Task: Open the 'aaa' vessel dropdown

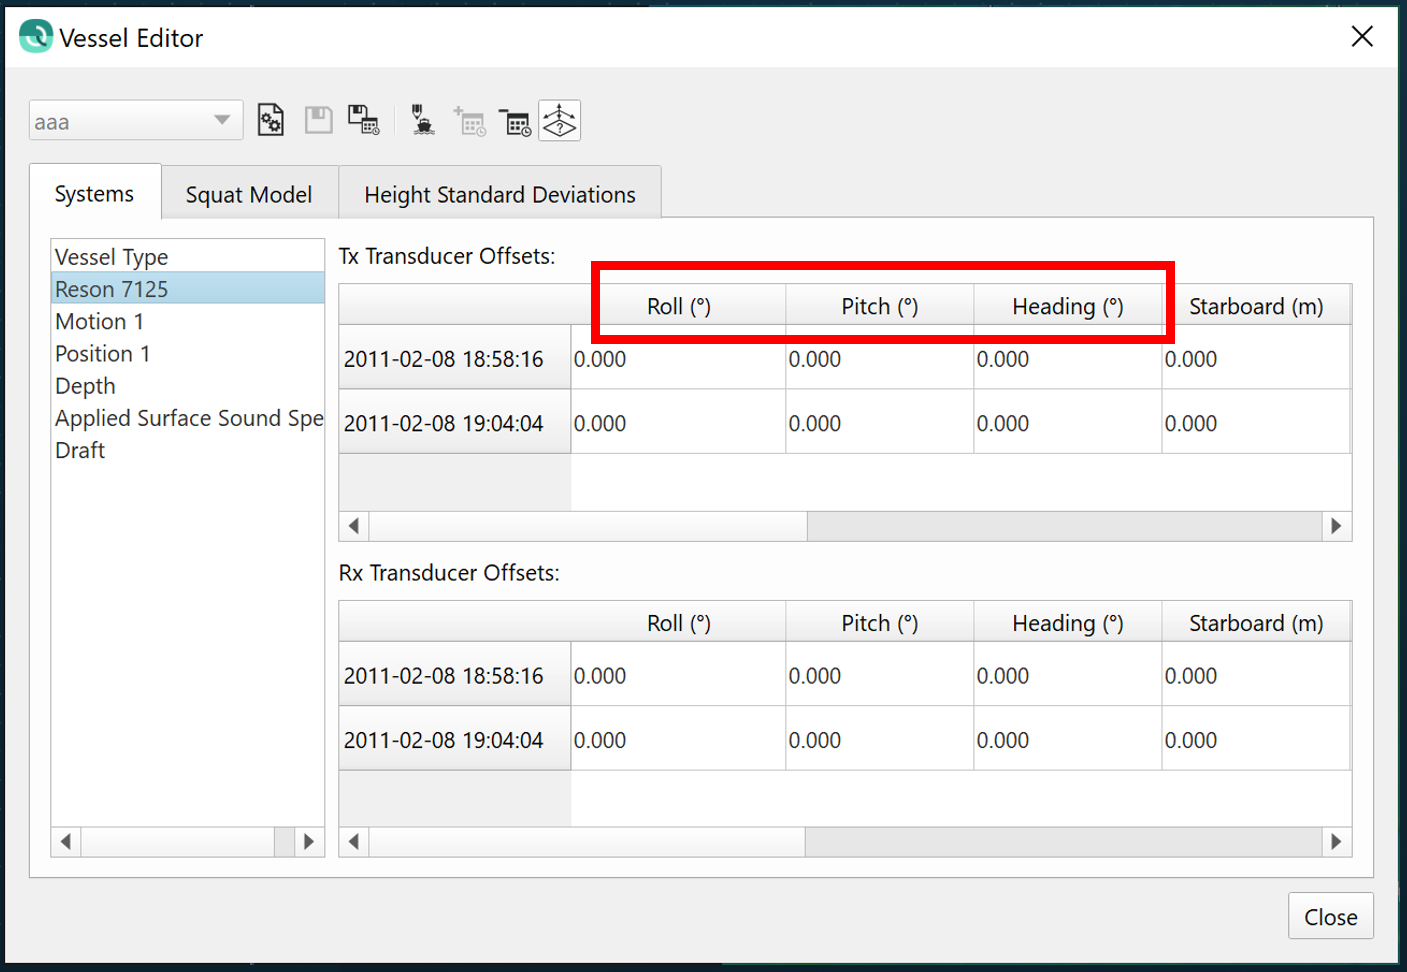Action: (135, 122)
